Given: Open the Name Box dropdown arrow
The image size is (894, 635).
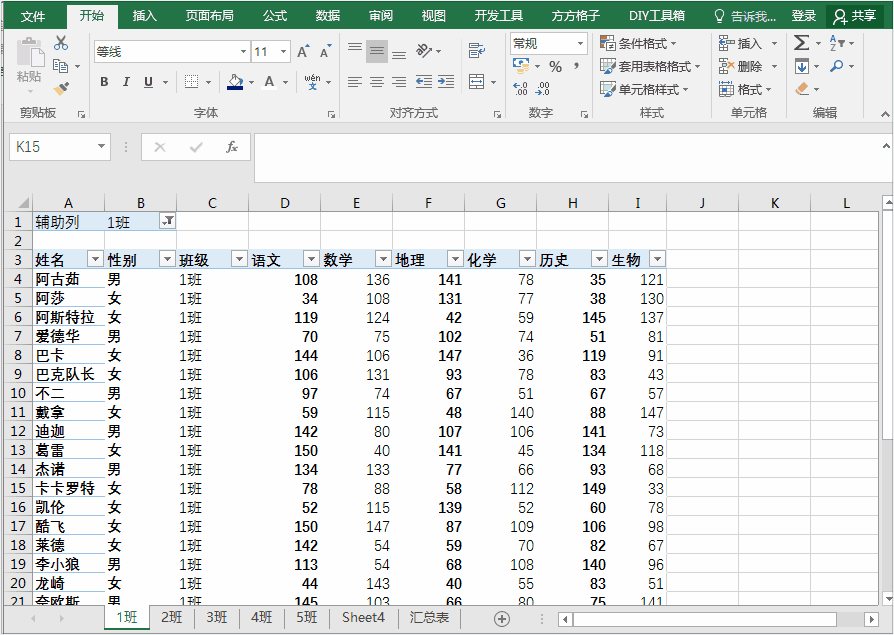Looking at the screenshot, I should [x=101, y=146].
